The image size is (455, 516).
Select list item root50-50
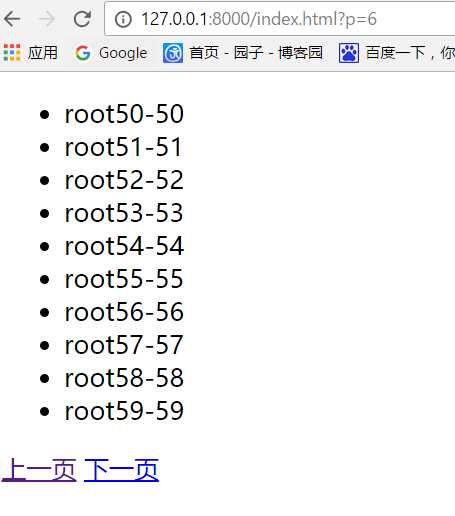(124, 114)
